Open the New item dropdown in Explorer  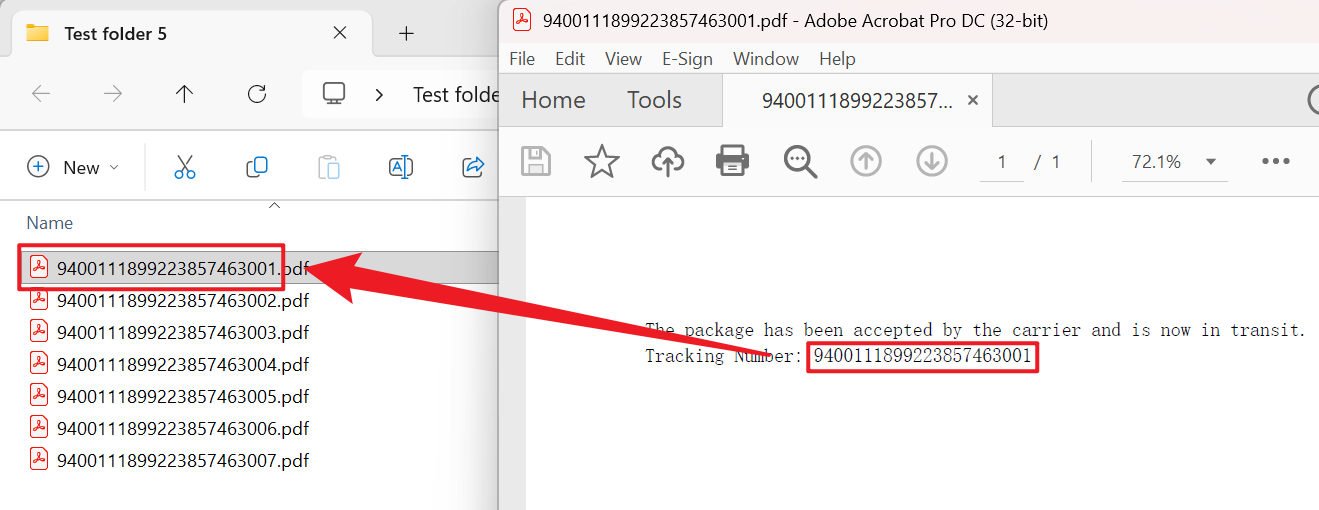(x=73, y=167)
